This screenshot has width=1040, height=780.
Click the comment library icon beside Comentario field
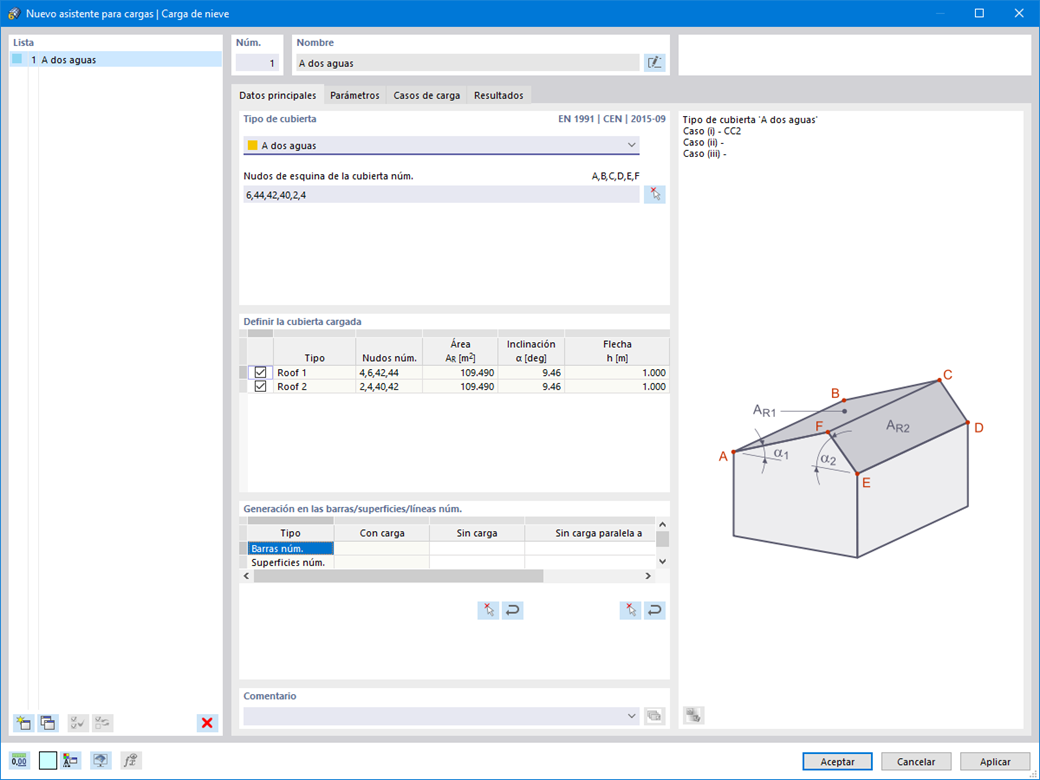[655, 716]
